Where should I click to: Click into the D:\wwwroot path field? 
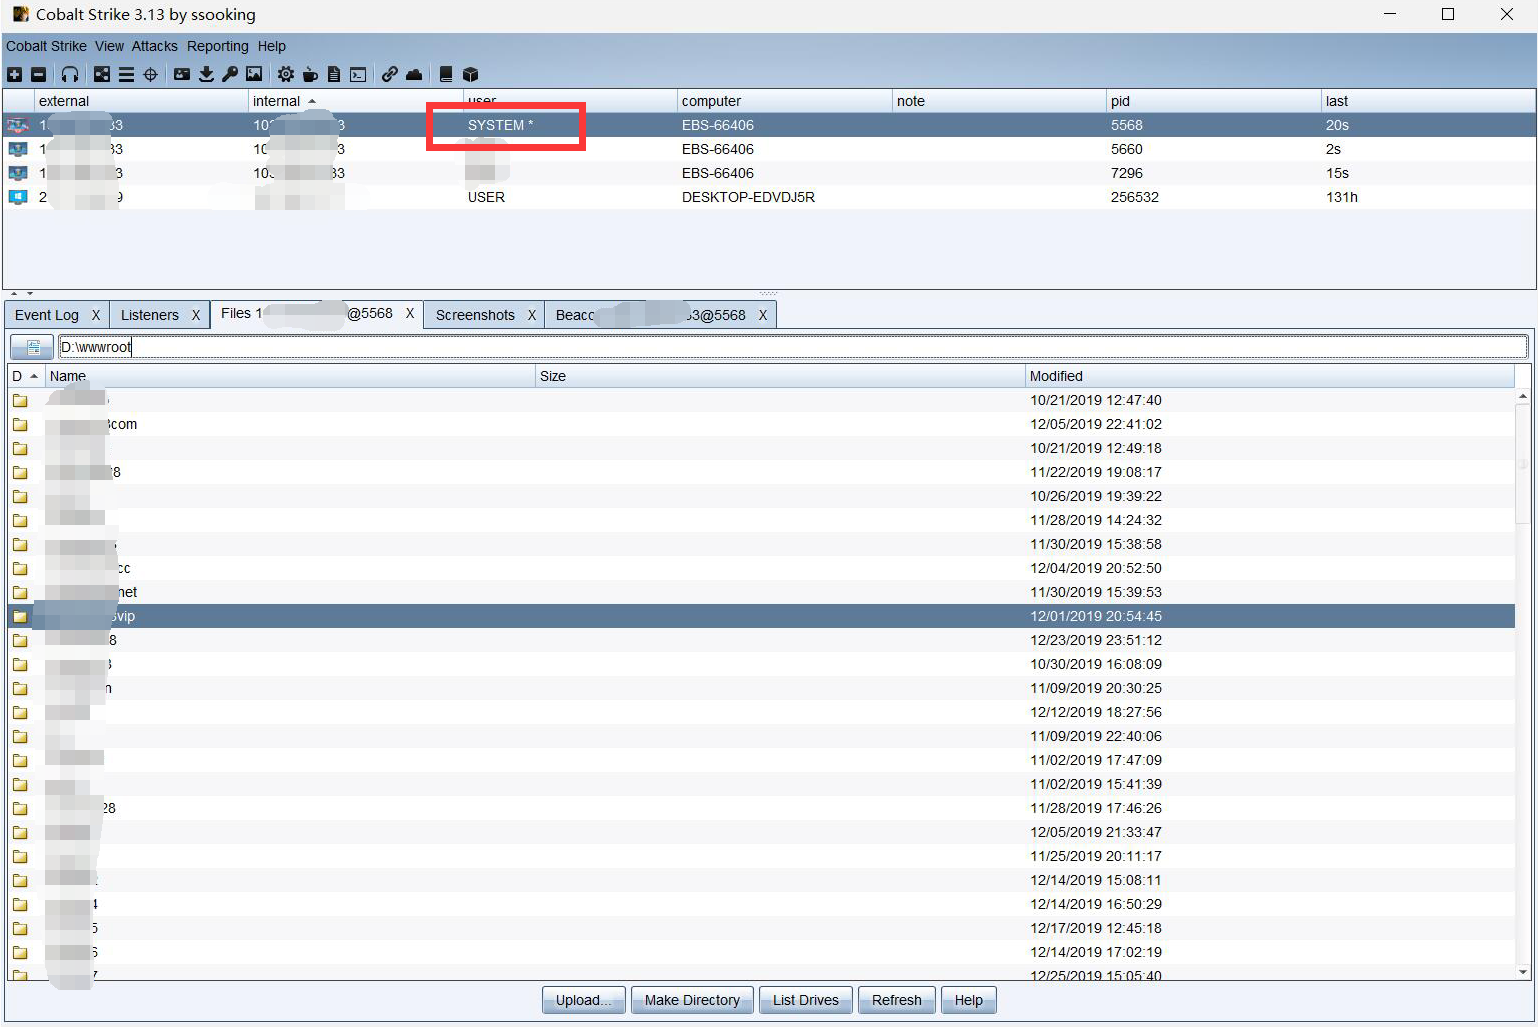pos(793,347)
